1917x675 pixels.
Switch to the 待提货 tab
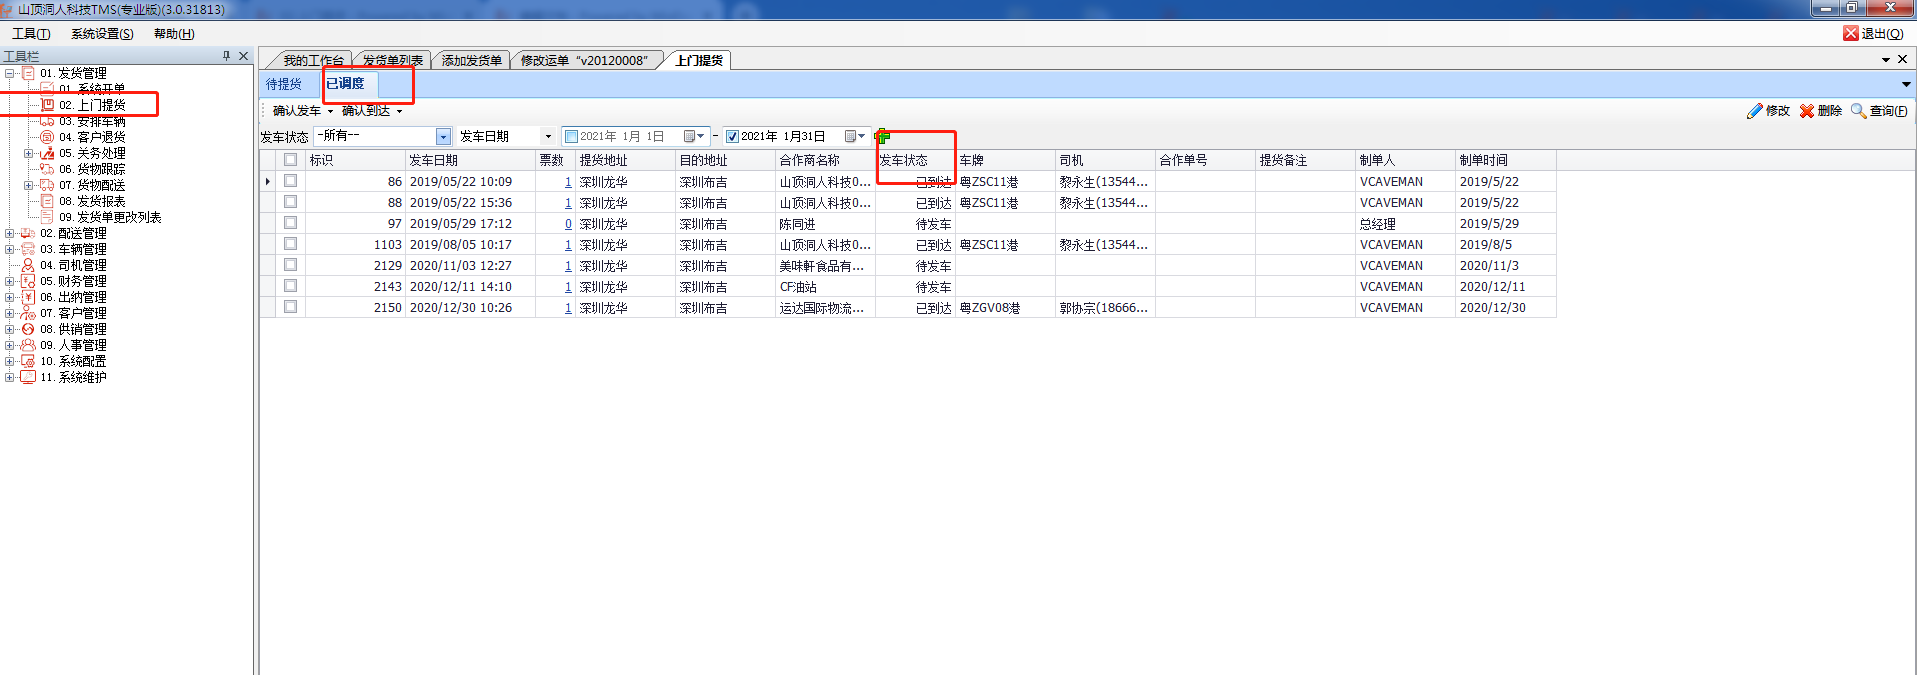point(284,84)
